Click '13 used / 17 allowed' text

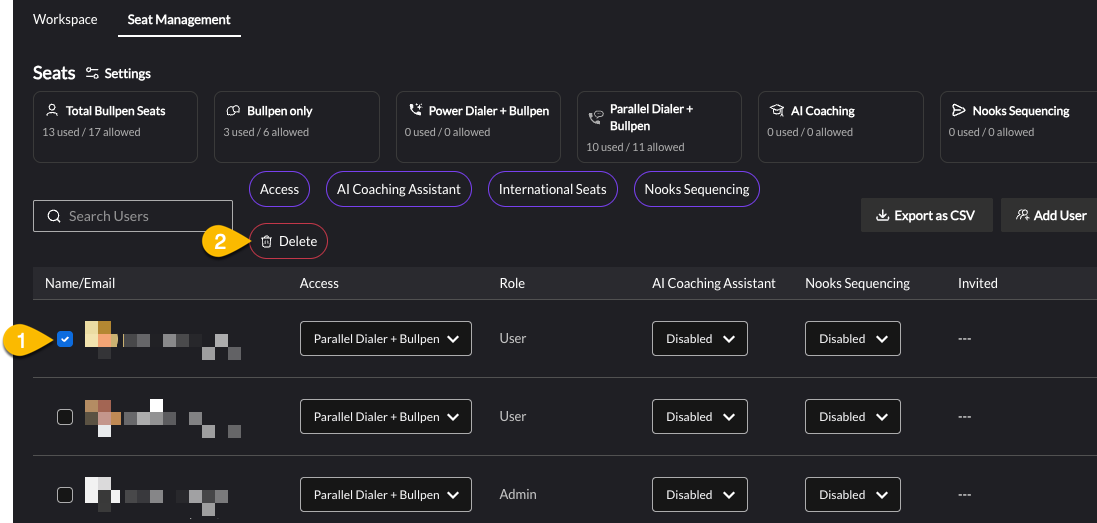(93, 132)
